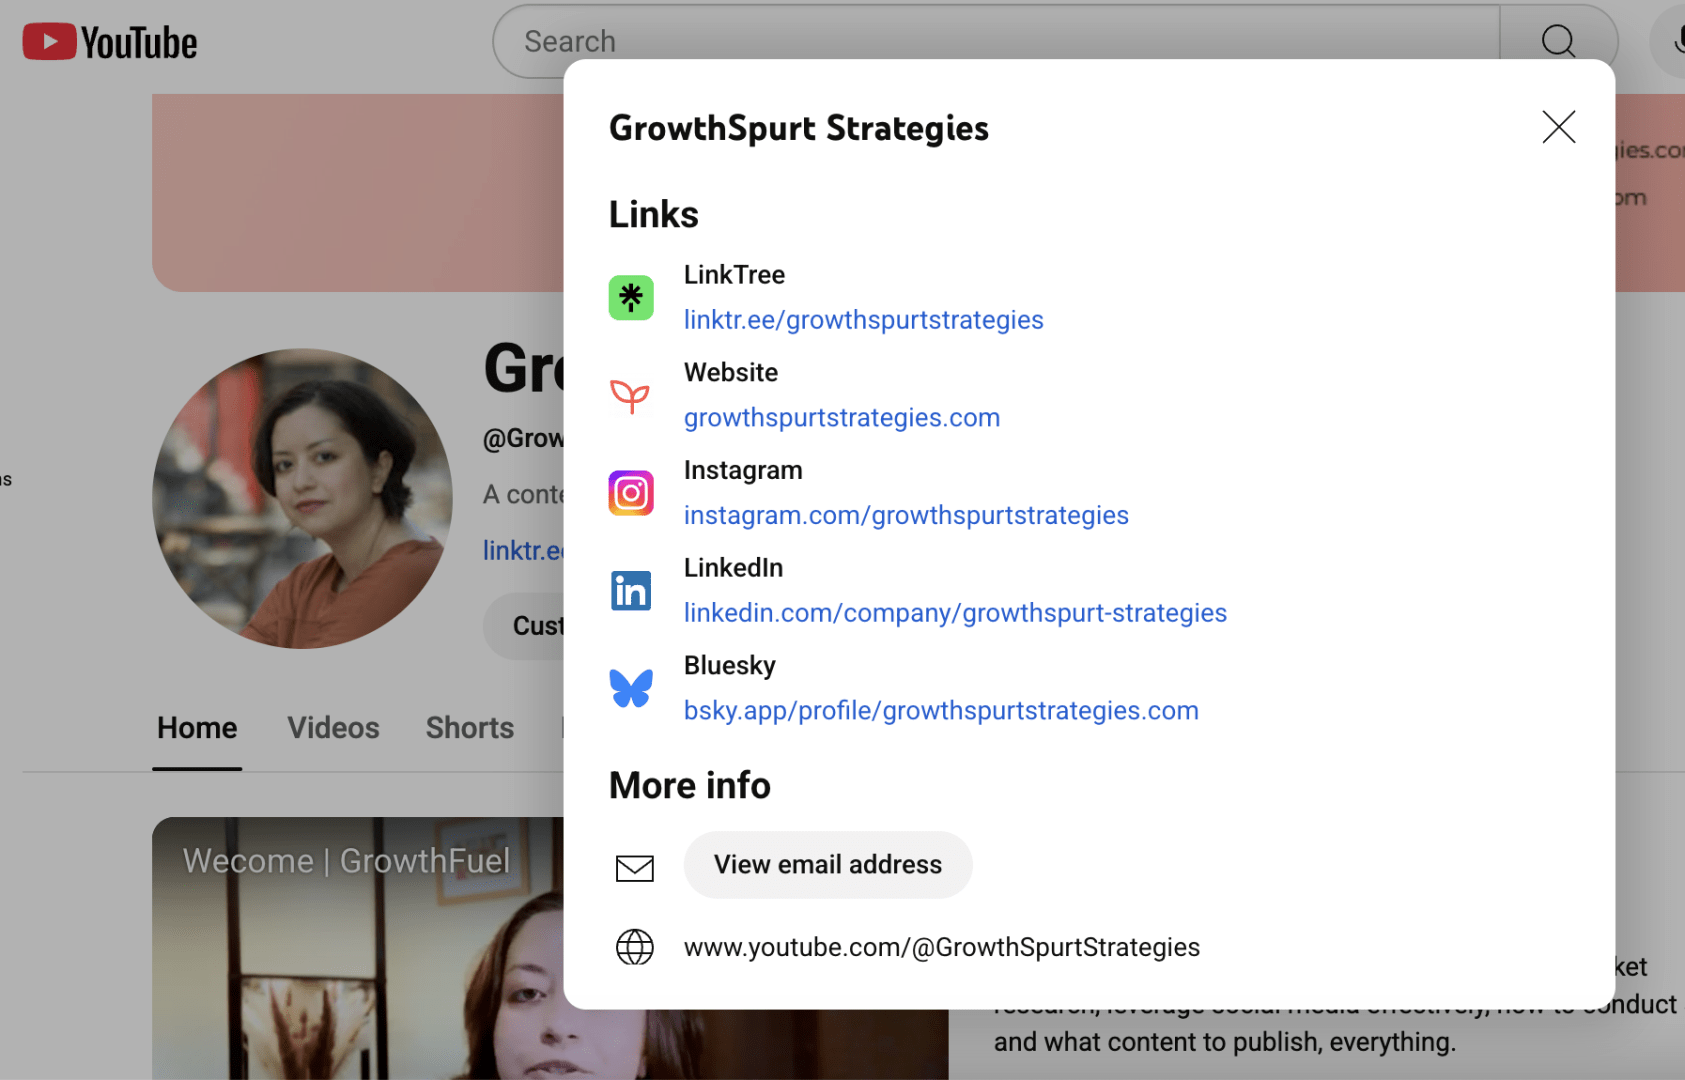Switch to the Home tab
The image size is (1685, 1080).
click(x=197, y=728)
